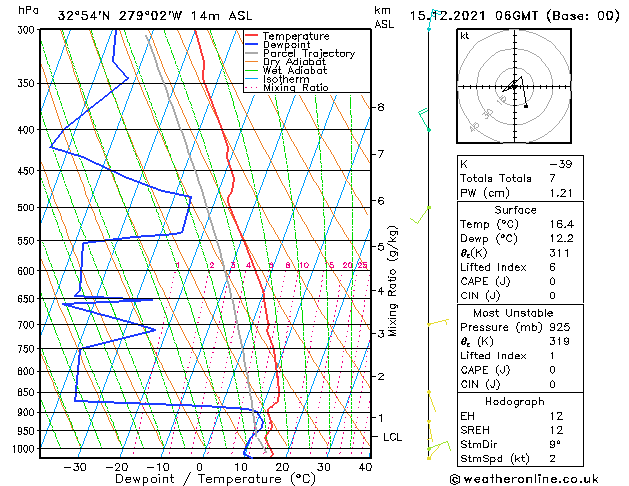The width and height of the screenshot is (629, 486).
Task: Click the EH value row
Action: pyautogui.click(x=520, y=416)
